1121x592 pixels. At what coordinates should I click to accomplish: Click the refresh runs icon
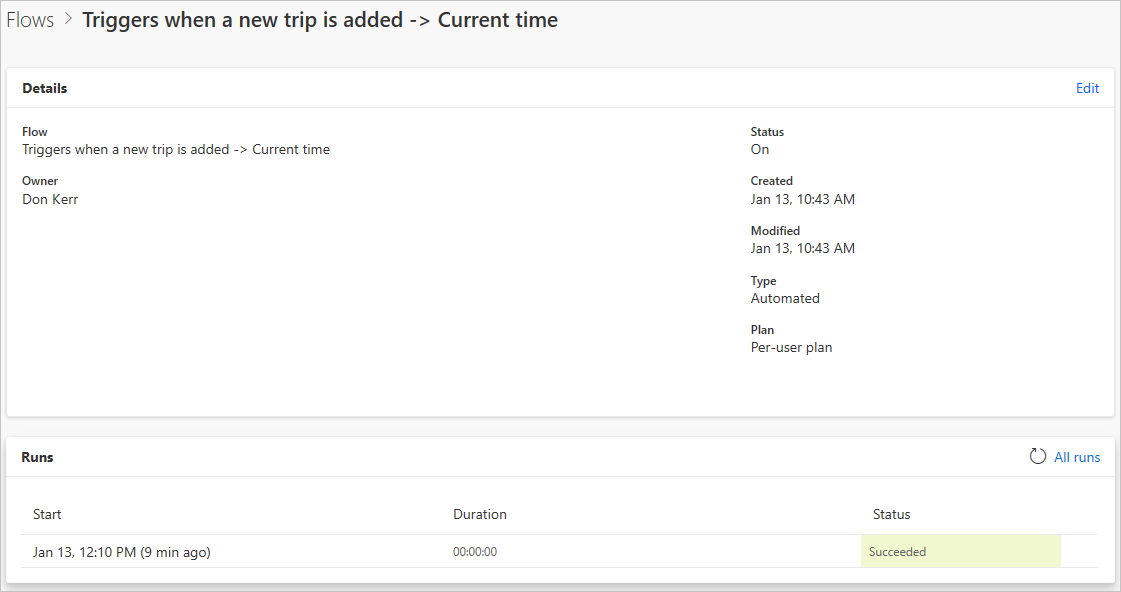[x=1037, y=456]
